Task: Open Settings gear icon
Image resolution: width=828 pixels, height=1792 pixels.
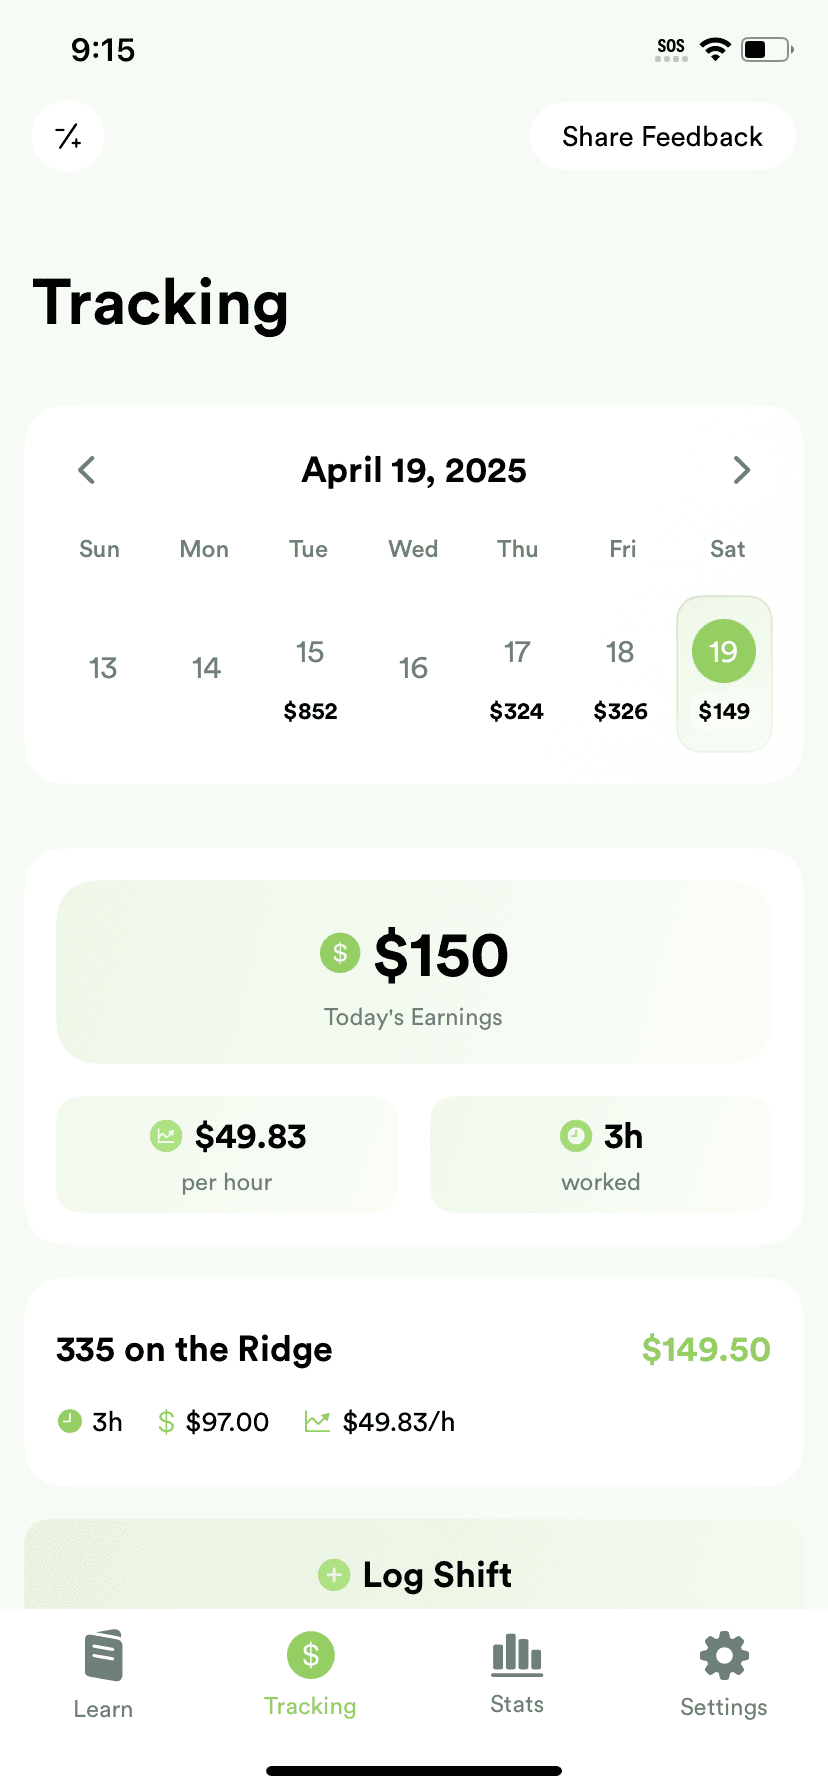Action: coord(724,1656)
